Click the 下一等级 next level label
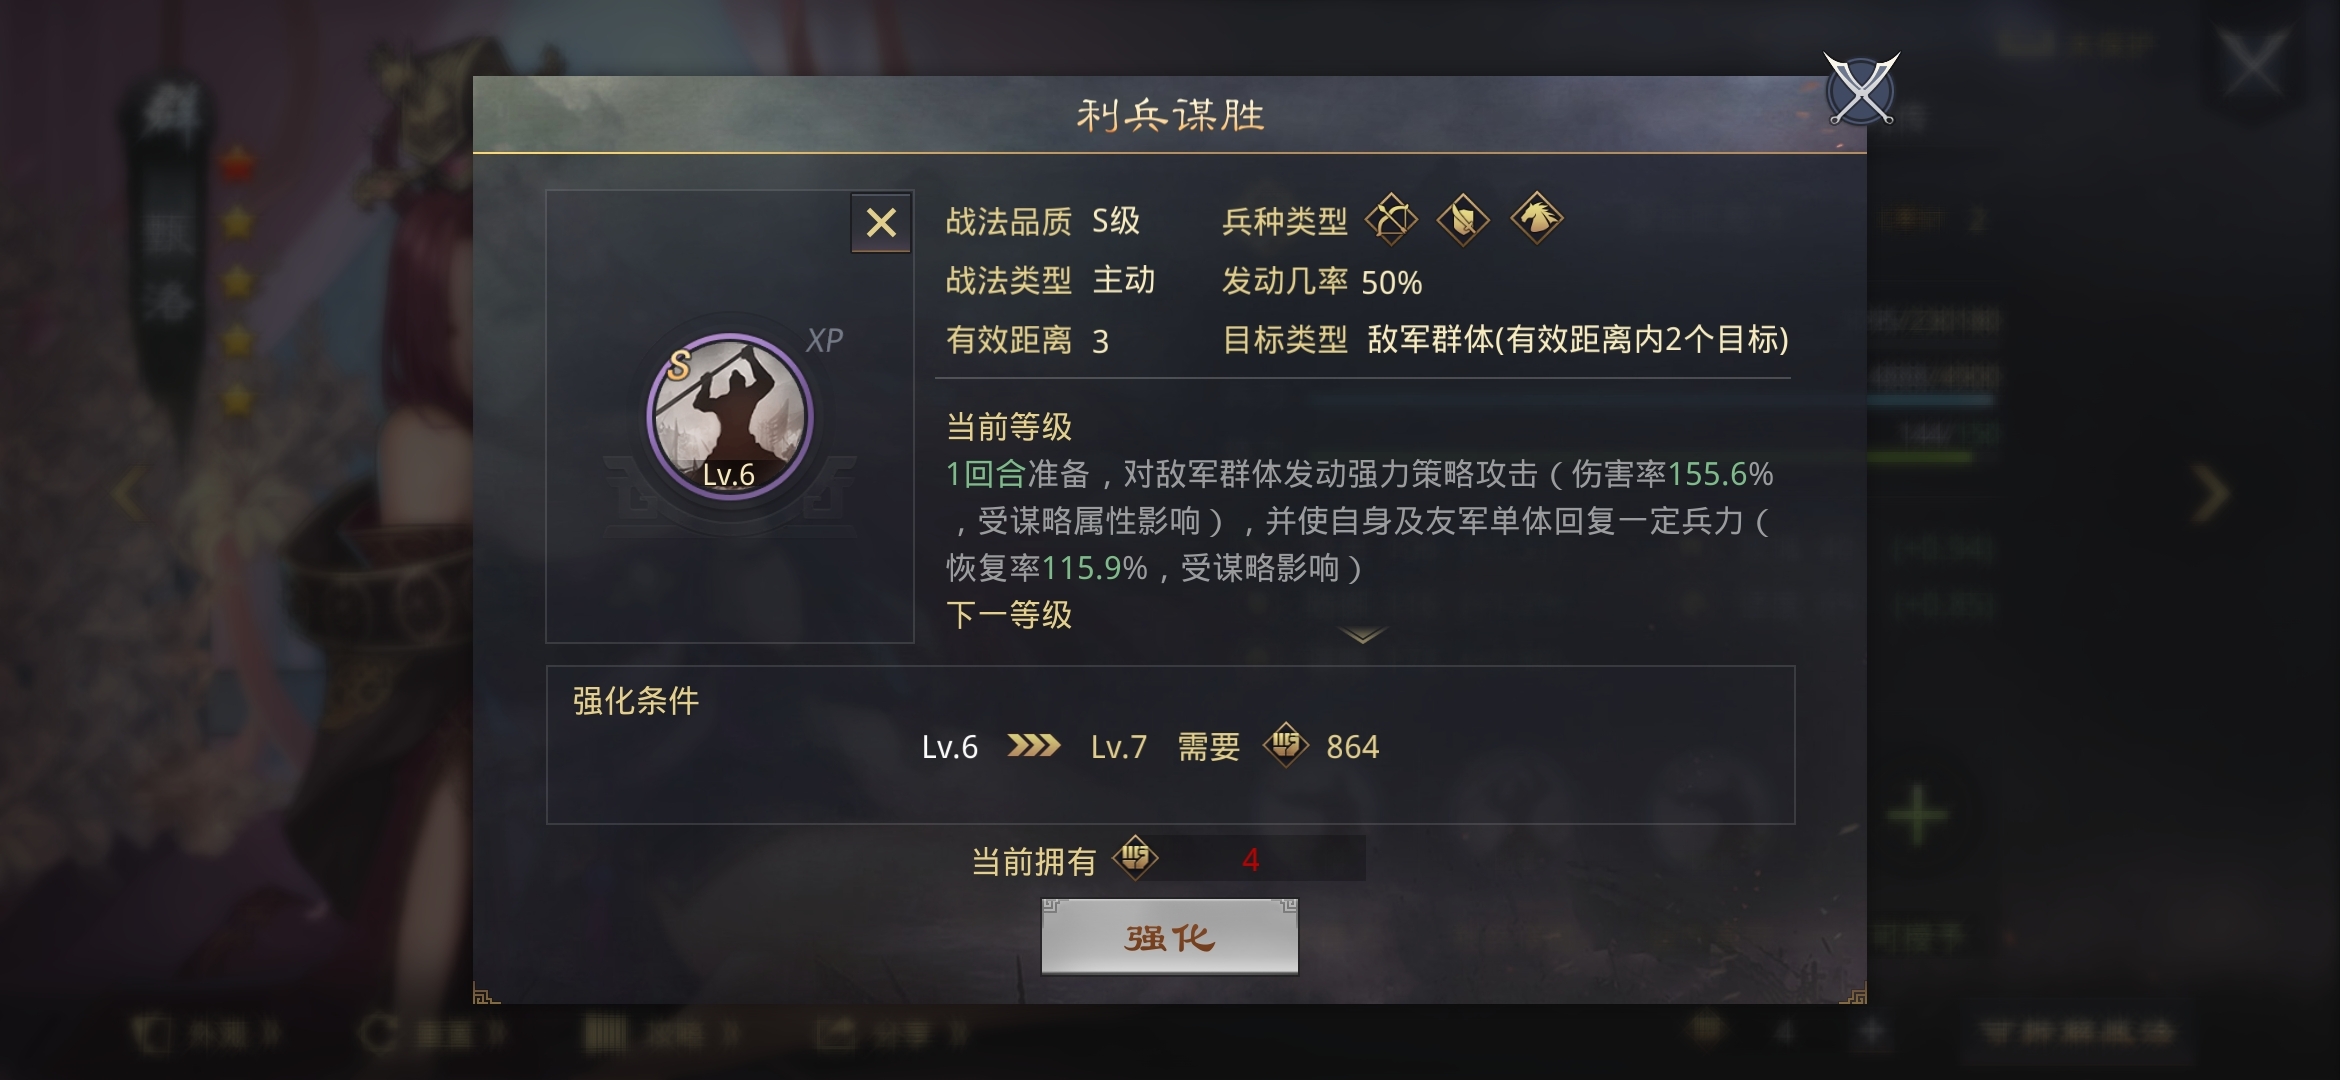This screenshot has width=2340, height=1080. click(1009, 614)
